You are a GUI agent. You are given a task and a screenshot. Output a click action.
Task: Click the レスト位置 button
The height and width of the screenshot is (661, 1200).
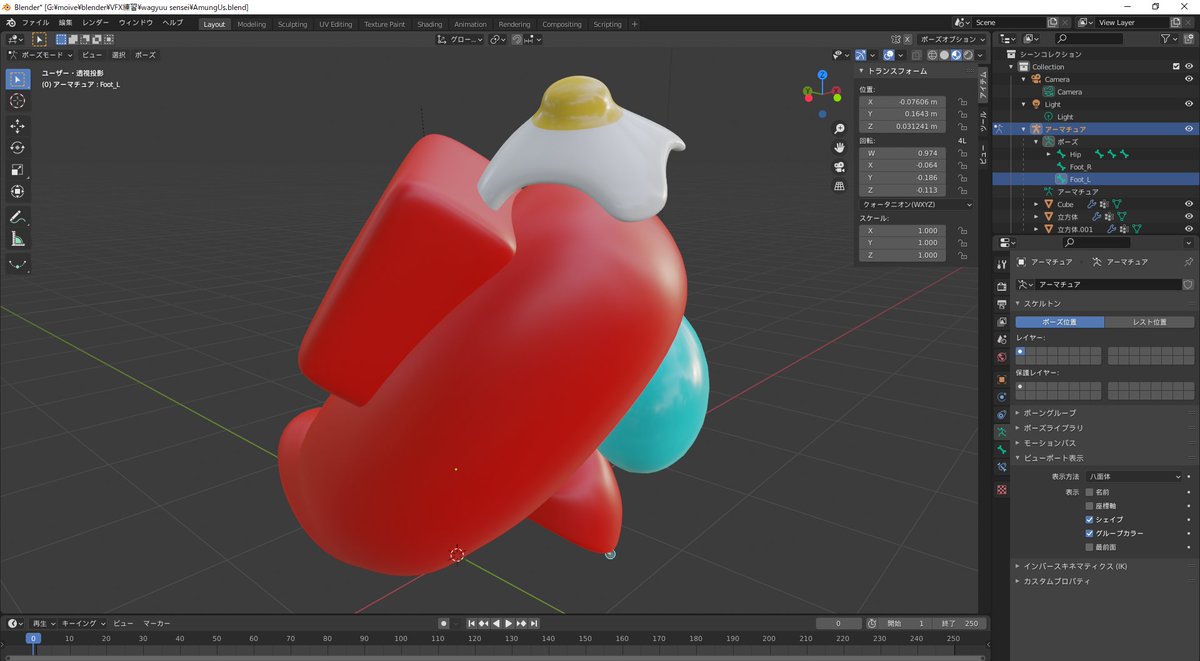click(x=1149, y=322)
